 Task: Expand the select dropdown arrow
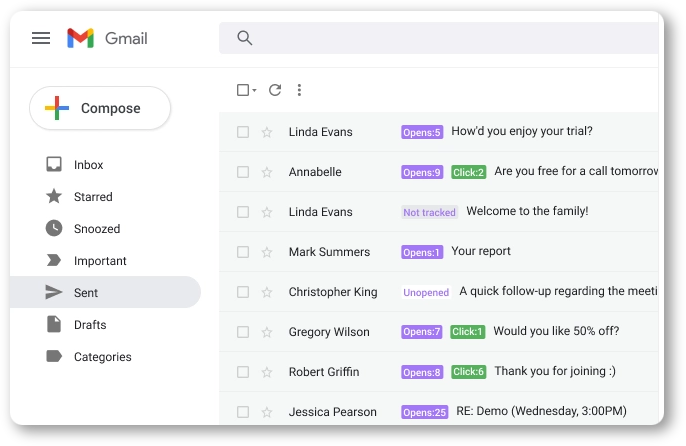click(x=254, y=91)
